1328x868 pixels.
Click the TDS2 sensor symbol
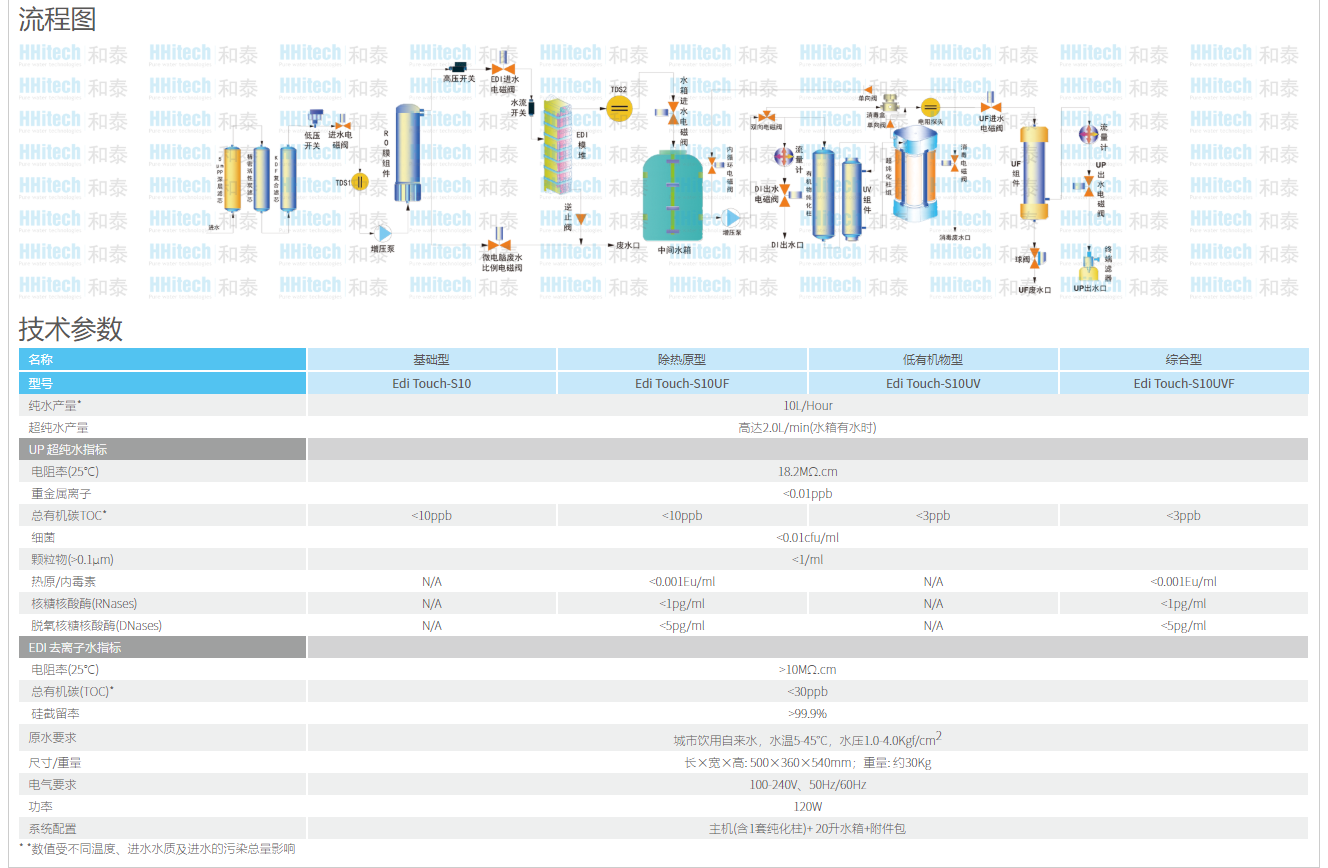(x=619, y=107)
